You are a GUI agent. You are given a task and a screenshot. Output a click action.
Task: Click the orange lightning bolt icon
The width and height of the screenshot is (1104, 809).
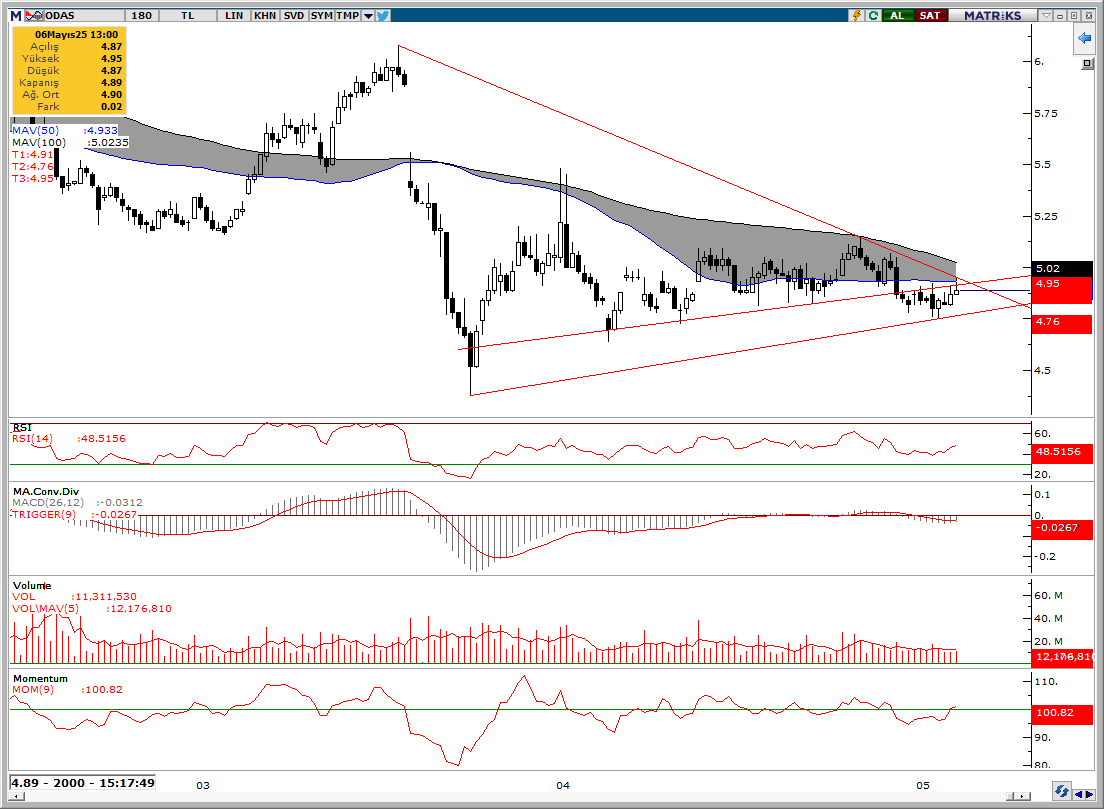click(857, 15)
